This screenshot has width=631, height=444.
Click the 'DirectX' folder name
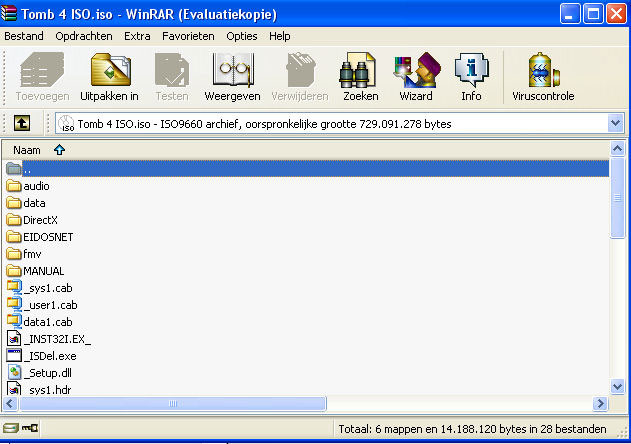coord(40,220)
